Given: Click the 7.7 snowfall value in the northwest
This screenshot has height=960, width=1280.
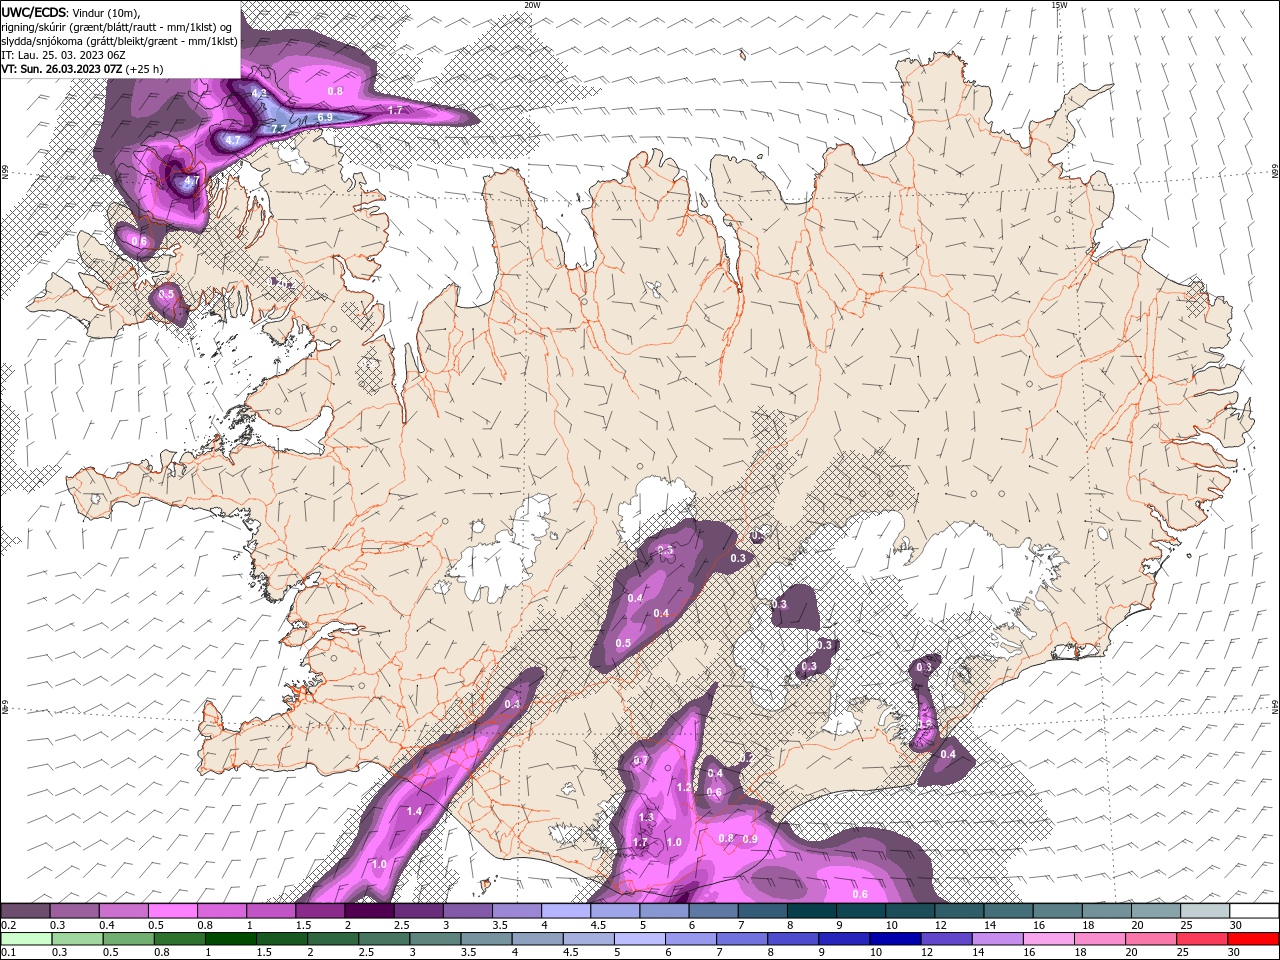Looking at the screenshot, I should point(279,129).
